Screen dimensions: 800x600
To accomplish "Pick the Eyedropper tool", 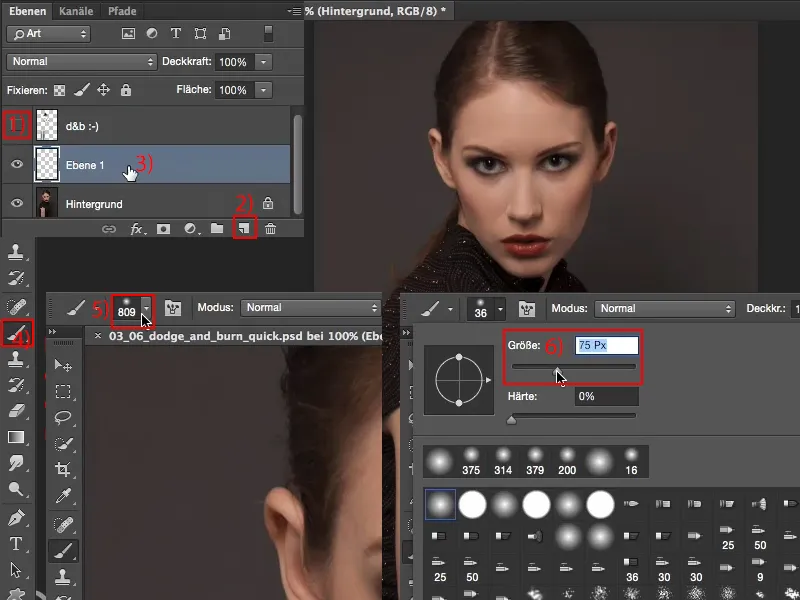I will [63, 495].
